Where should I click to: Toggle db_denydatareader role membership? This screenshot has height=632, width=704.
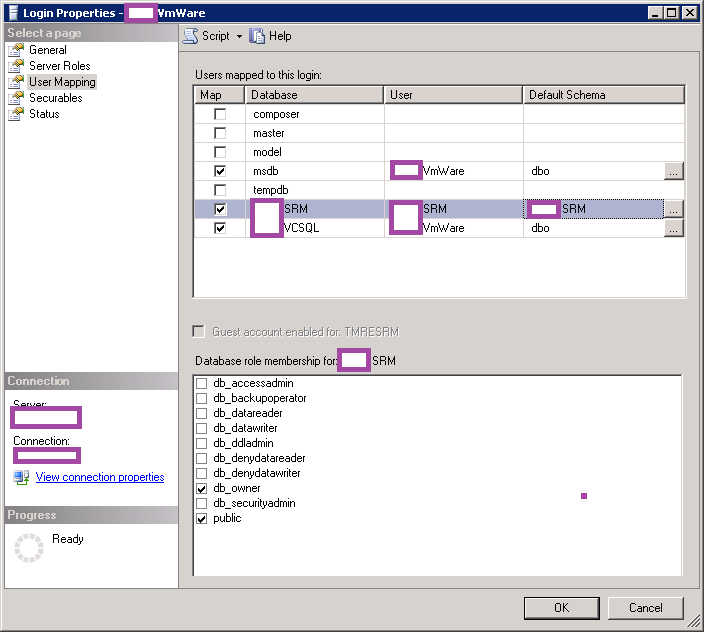click(202, 458)
